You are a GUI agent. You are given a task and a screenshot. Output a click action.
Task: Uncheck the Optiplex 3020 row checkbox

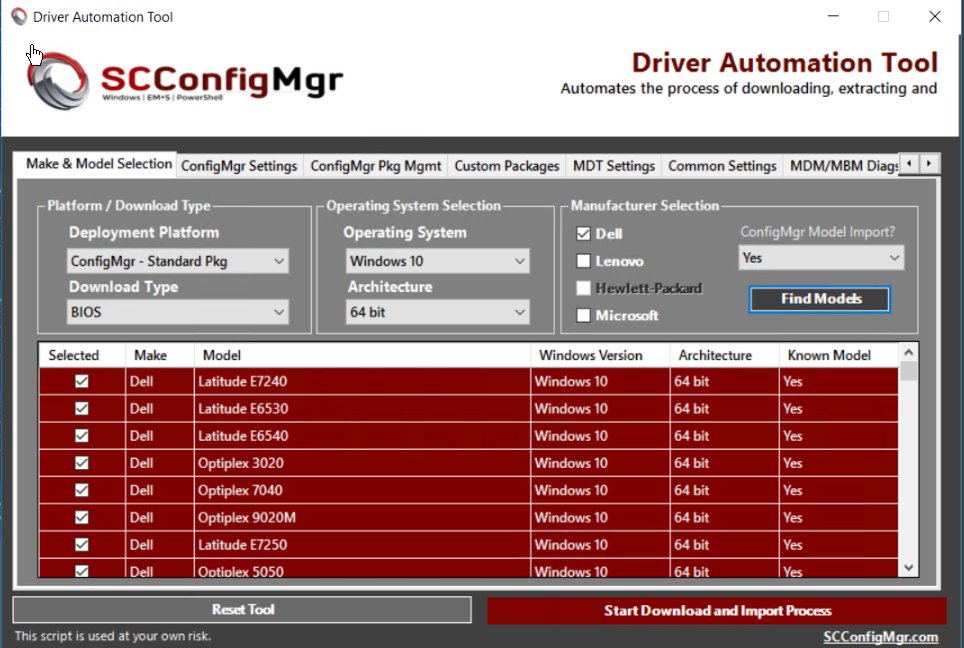coord(82,462)
